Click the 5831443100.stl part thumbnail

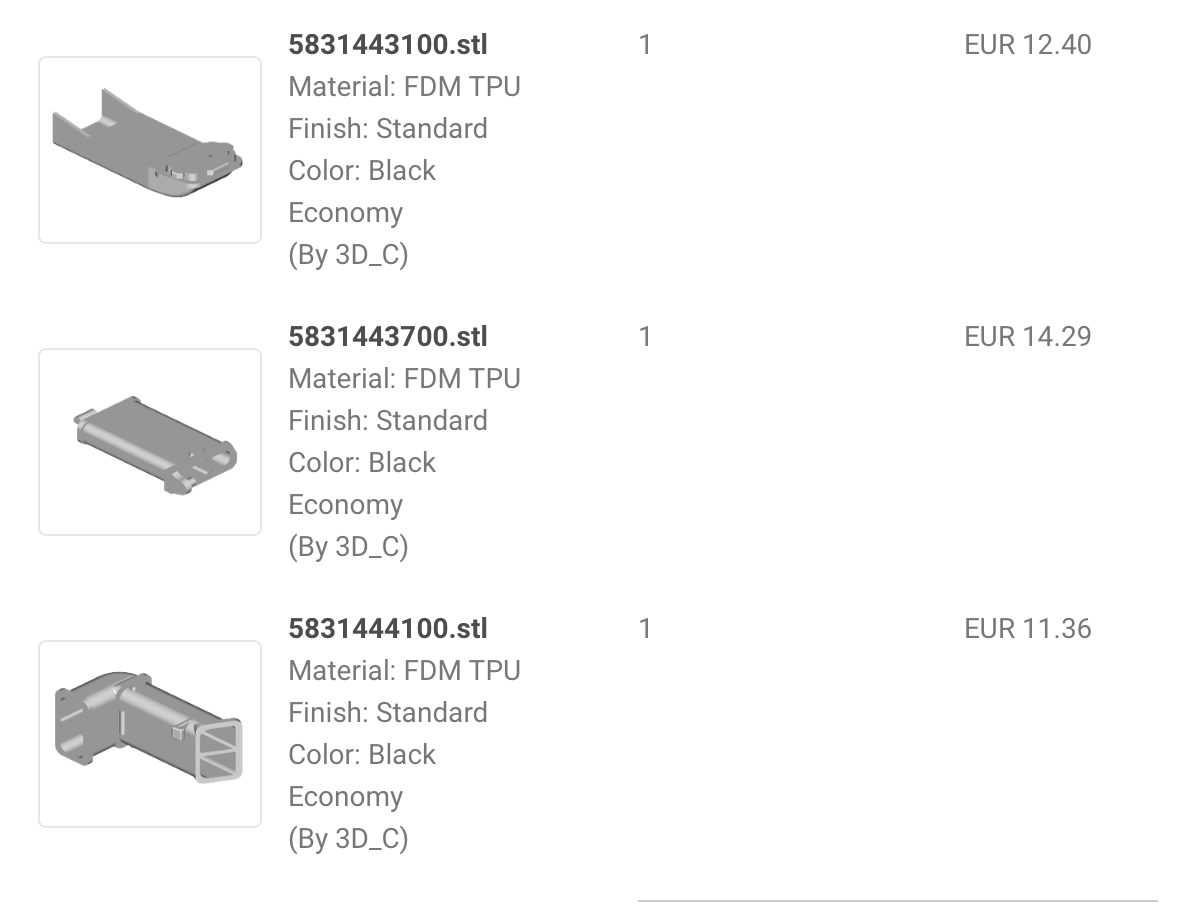coord(150,150)
